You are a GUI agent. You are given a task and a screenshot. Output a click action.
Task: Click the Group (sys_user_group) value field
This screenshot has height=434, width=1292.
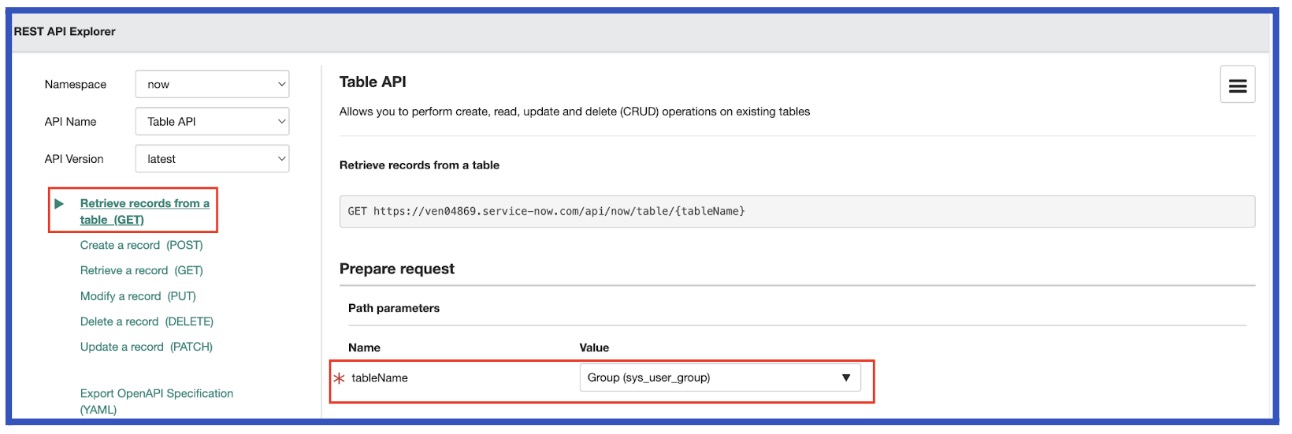point(720,378)
